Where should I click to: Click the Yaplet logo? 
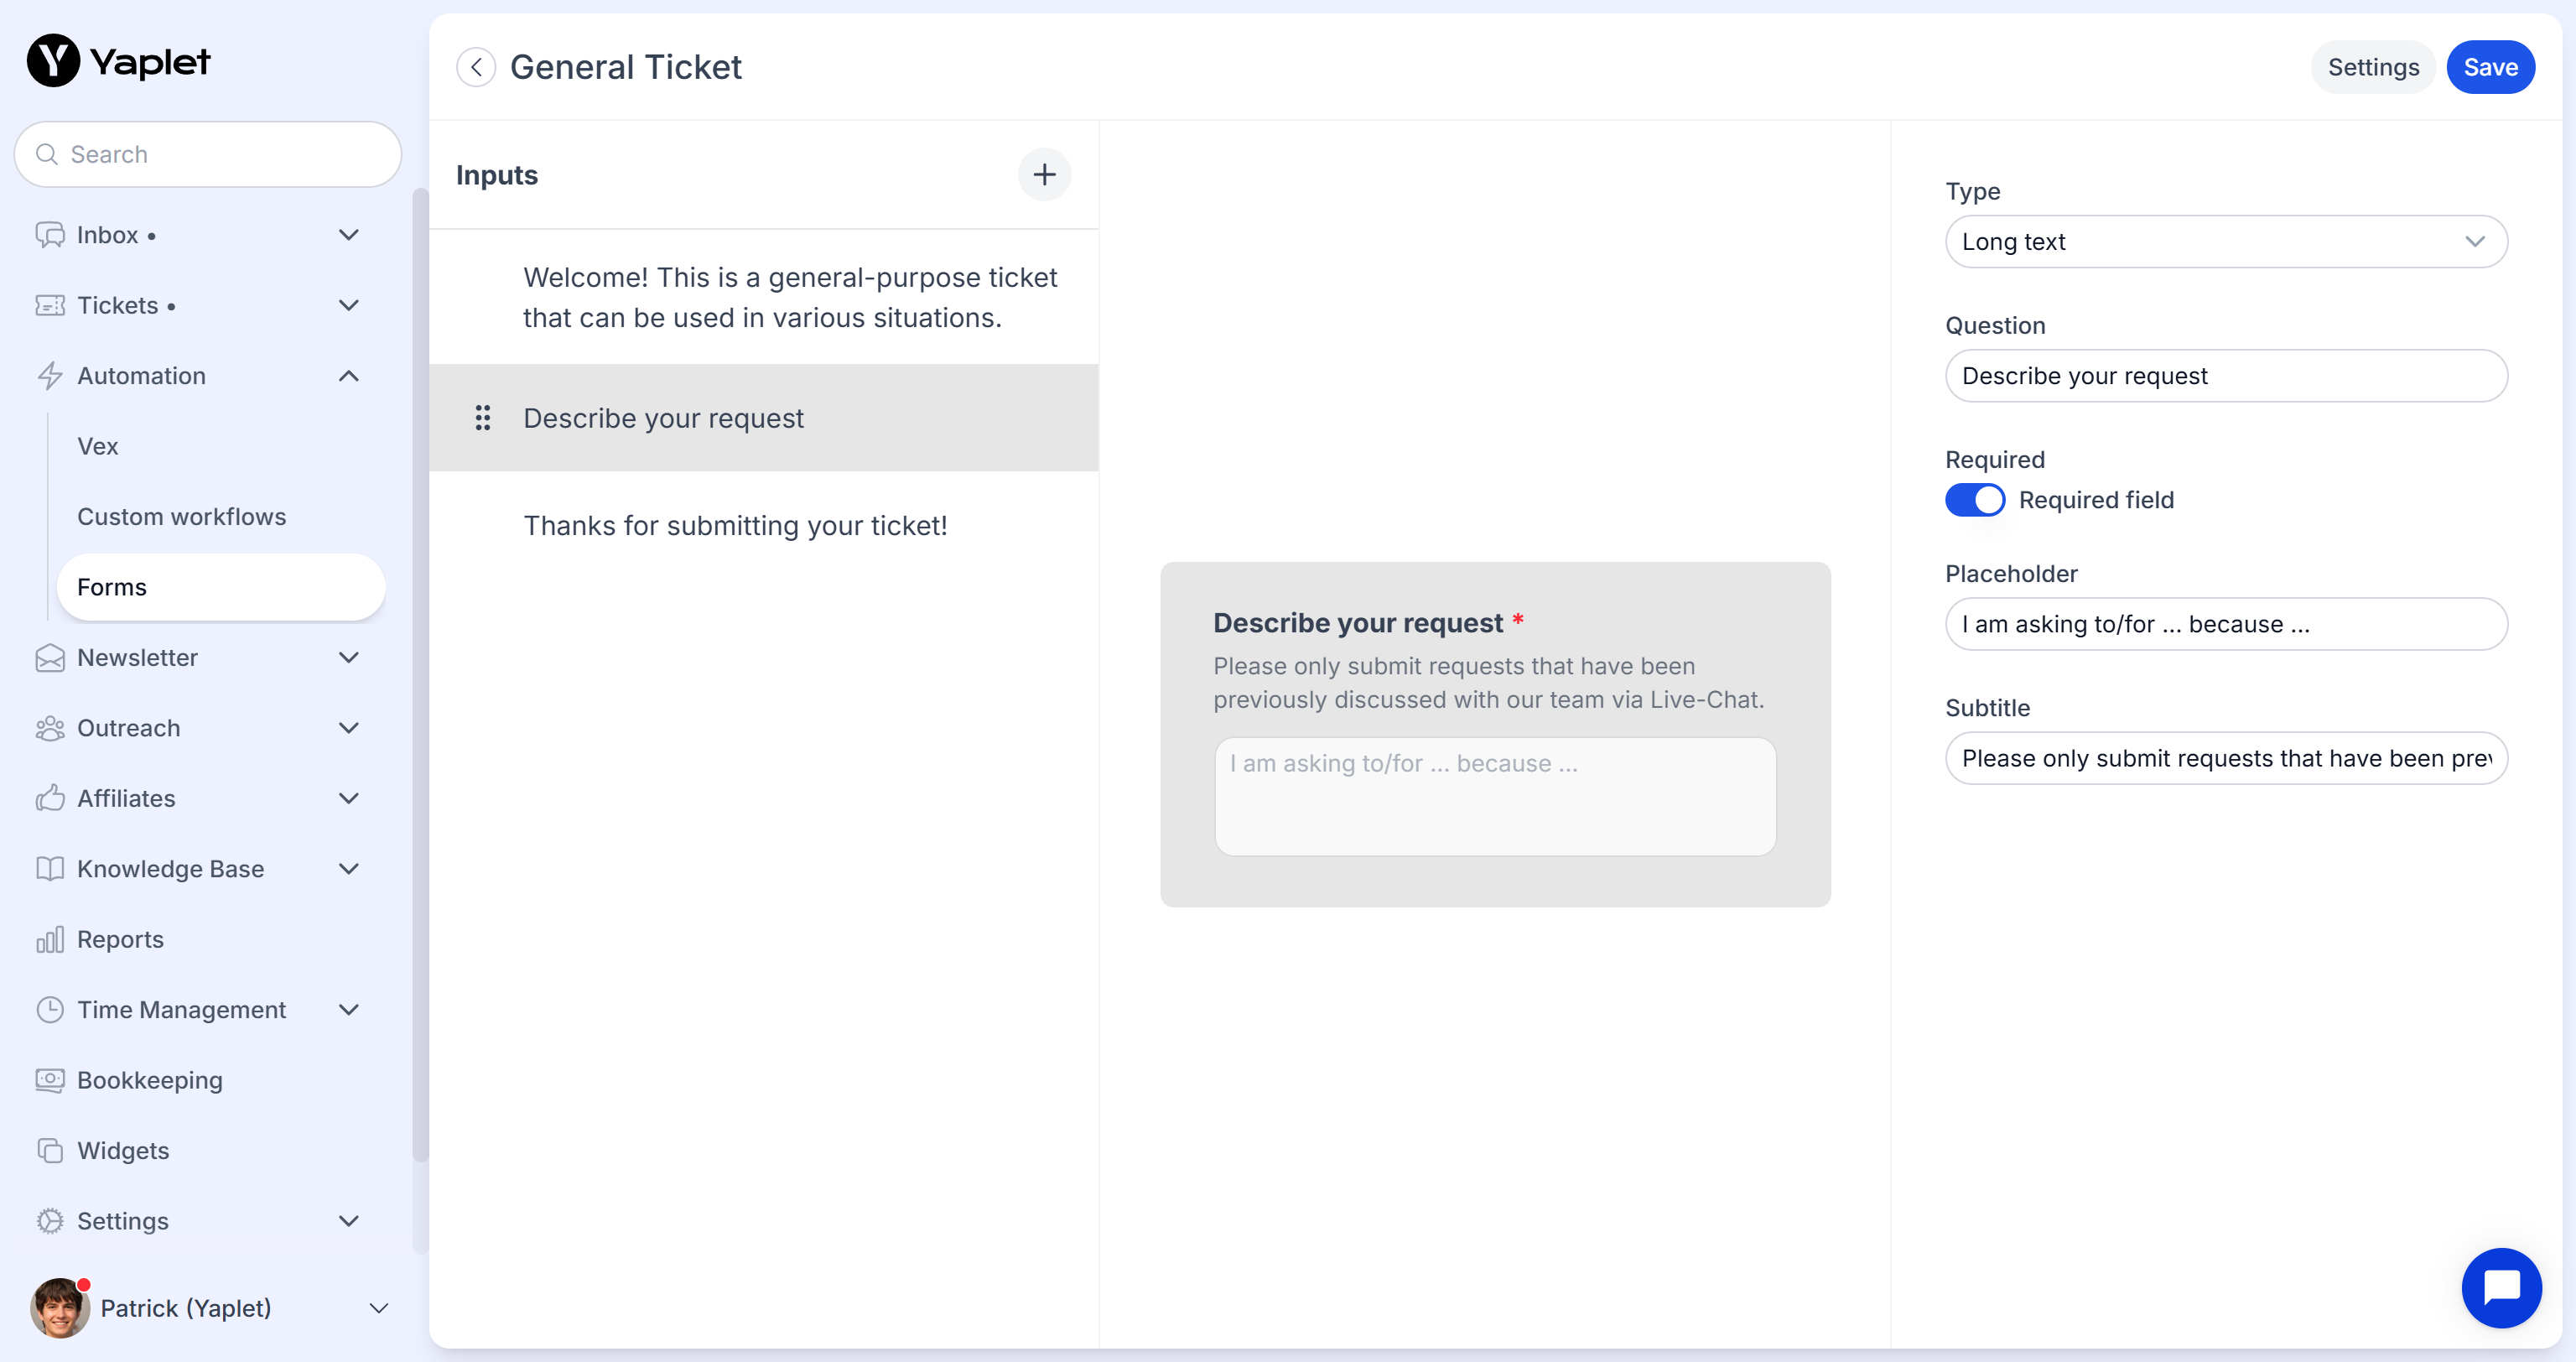coord(118,61)
